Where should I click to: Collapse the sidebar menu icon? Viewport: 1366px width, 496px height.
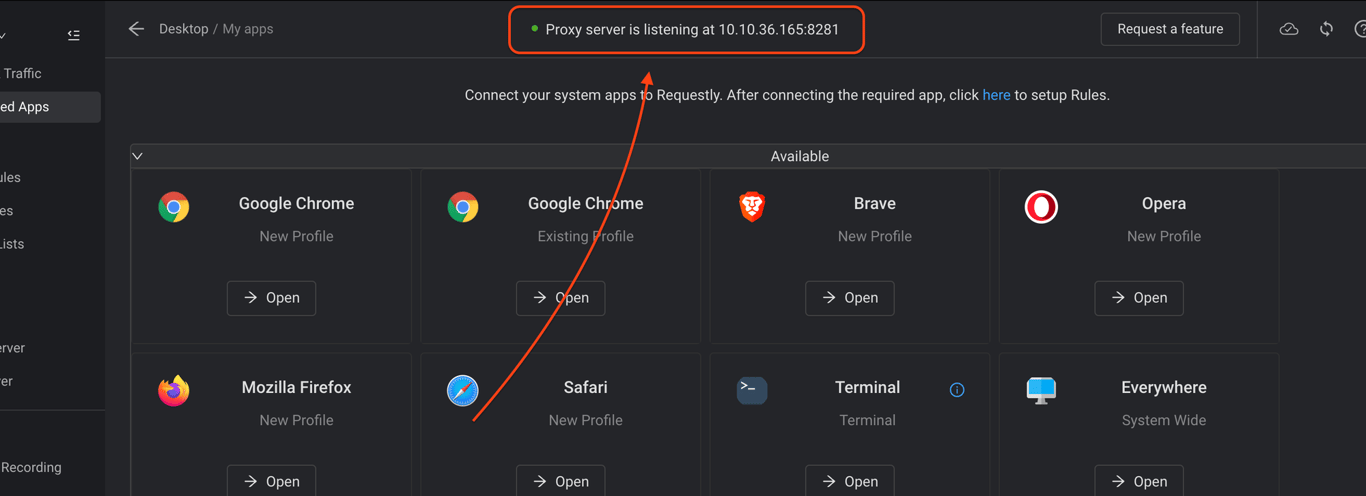[x=73, y=35]
